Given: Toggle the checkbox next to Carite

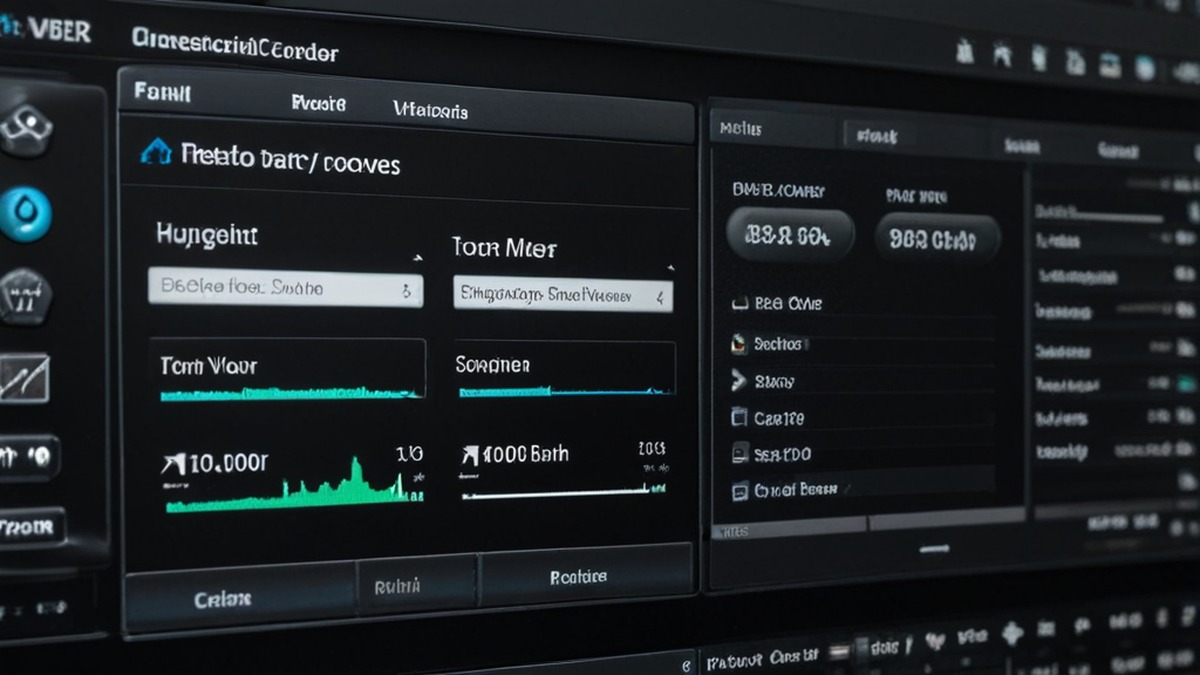Looking at the screenshot, I should pyautogui.click(x=739, y=417).
